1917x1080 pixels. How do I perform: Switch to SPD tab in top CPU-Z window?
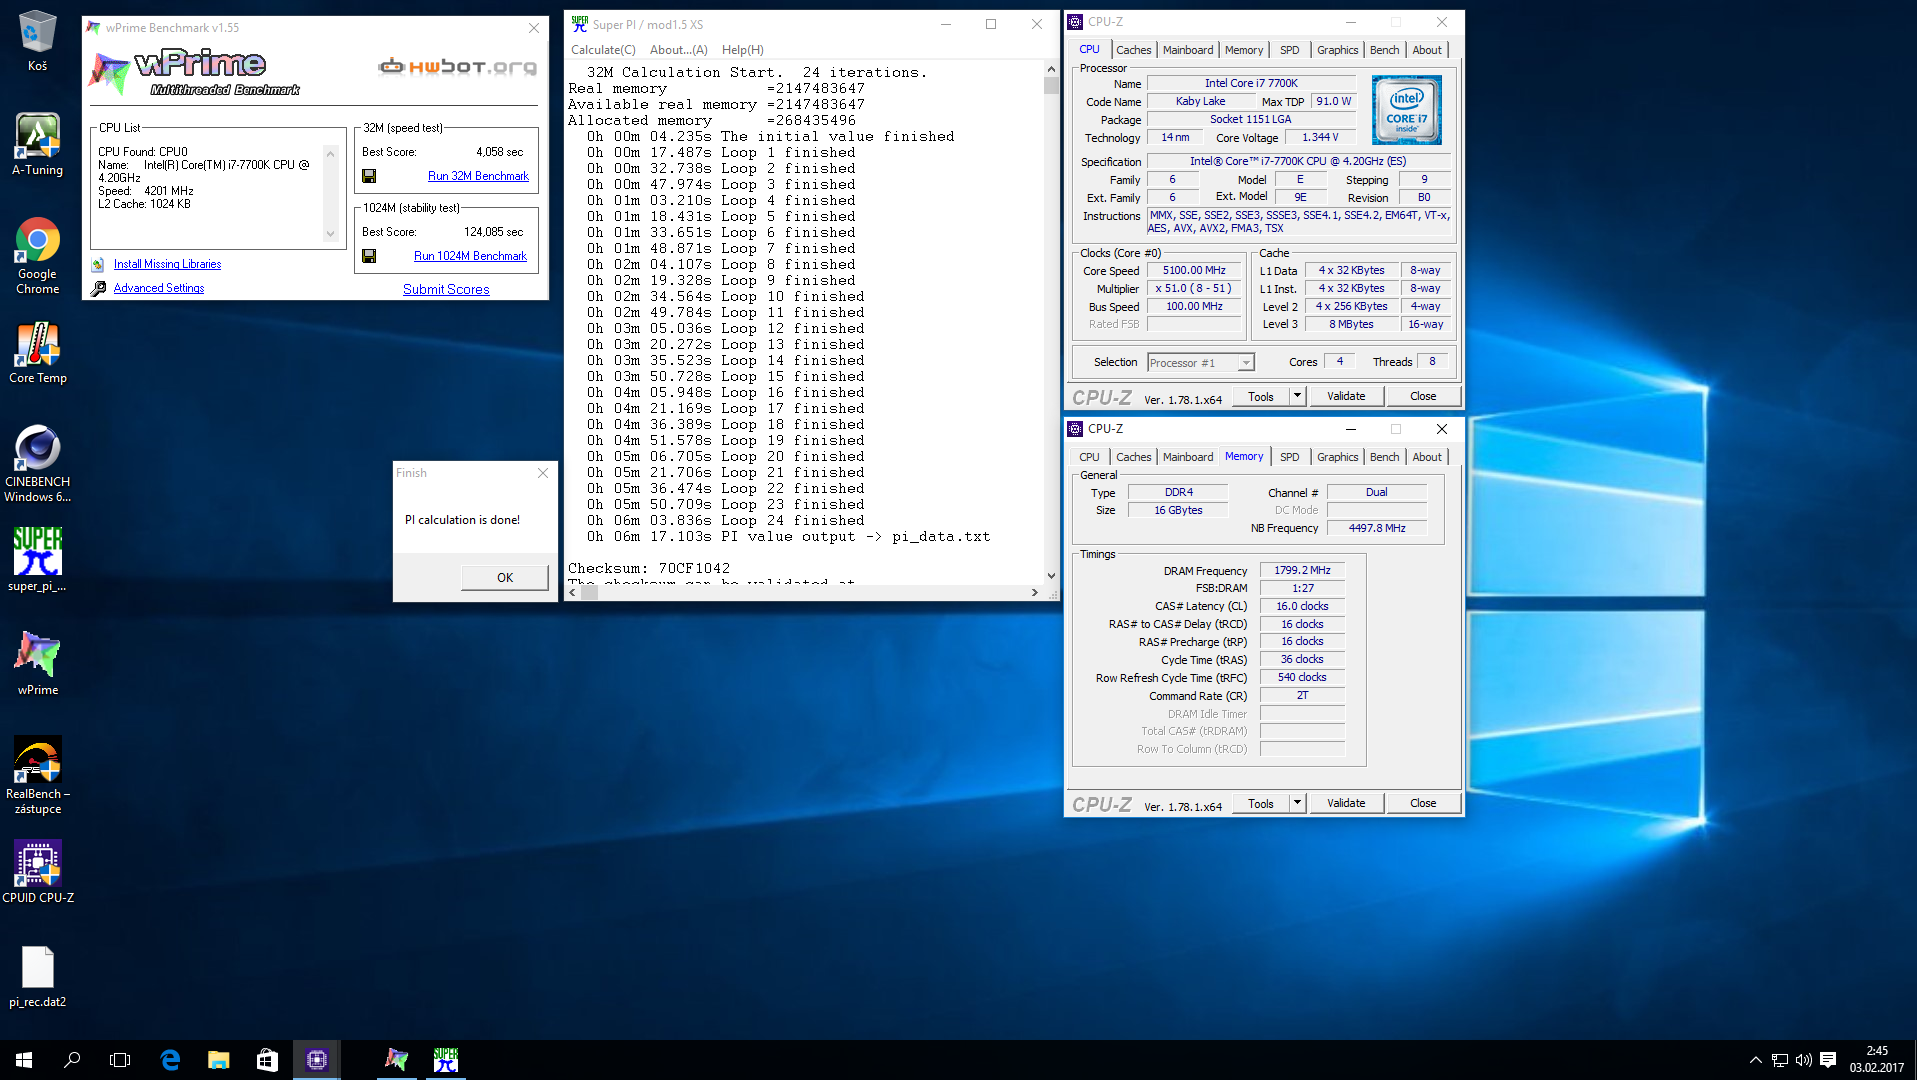point(1290,50)
